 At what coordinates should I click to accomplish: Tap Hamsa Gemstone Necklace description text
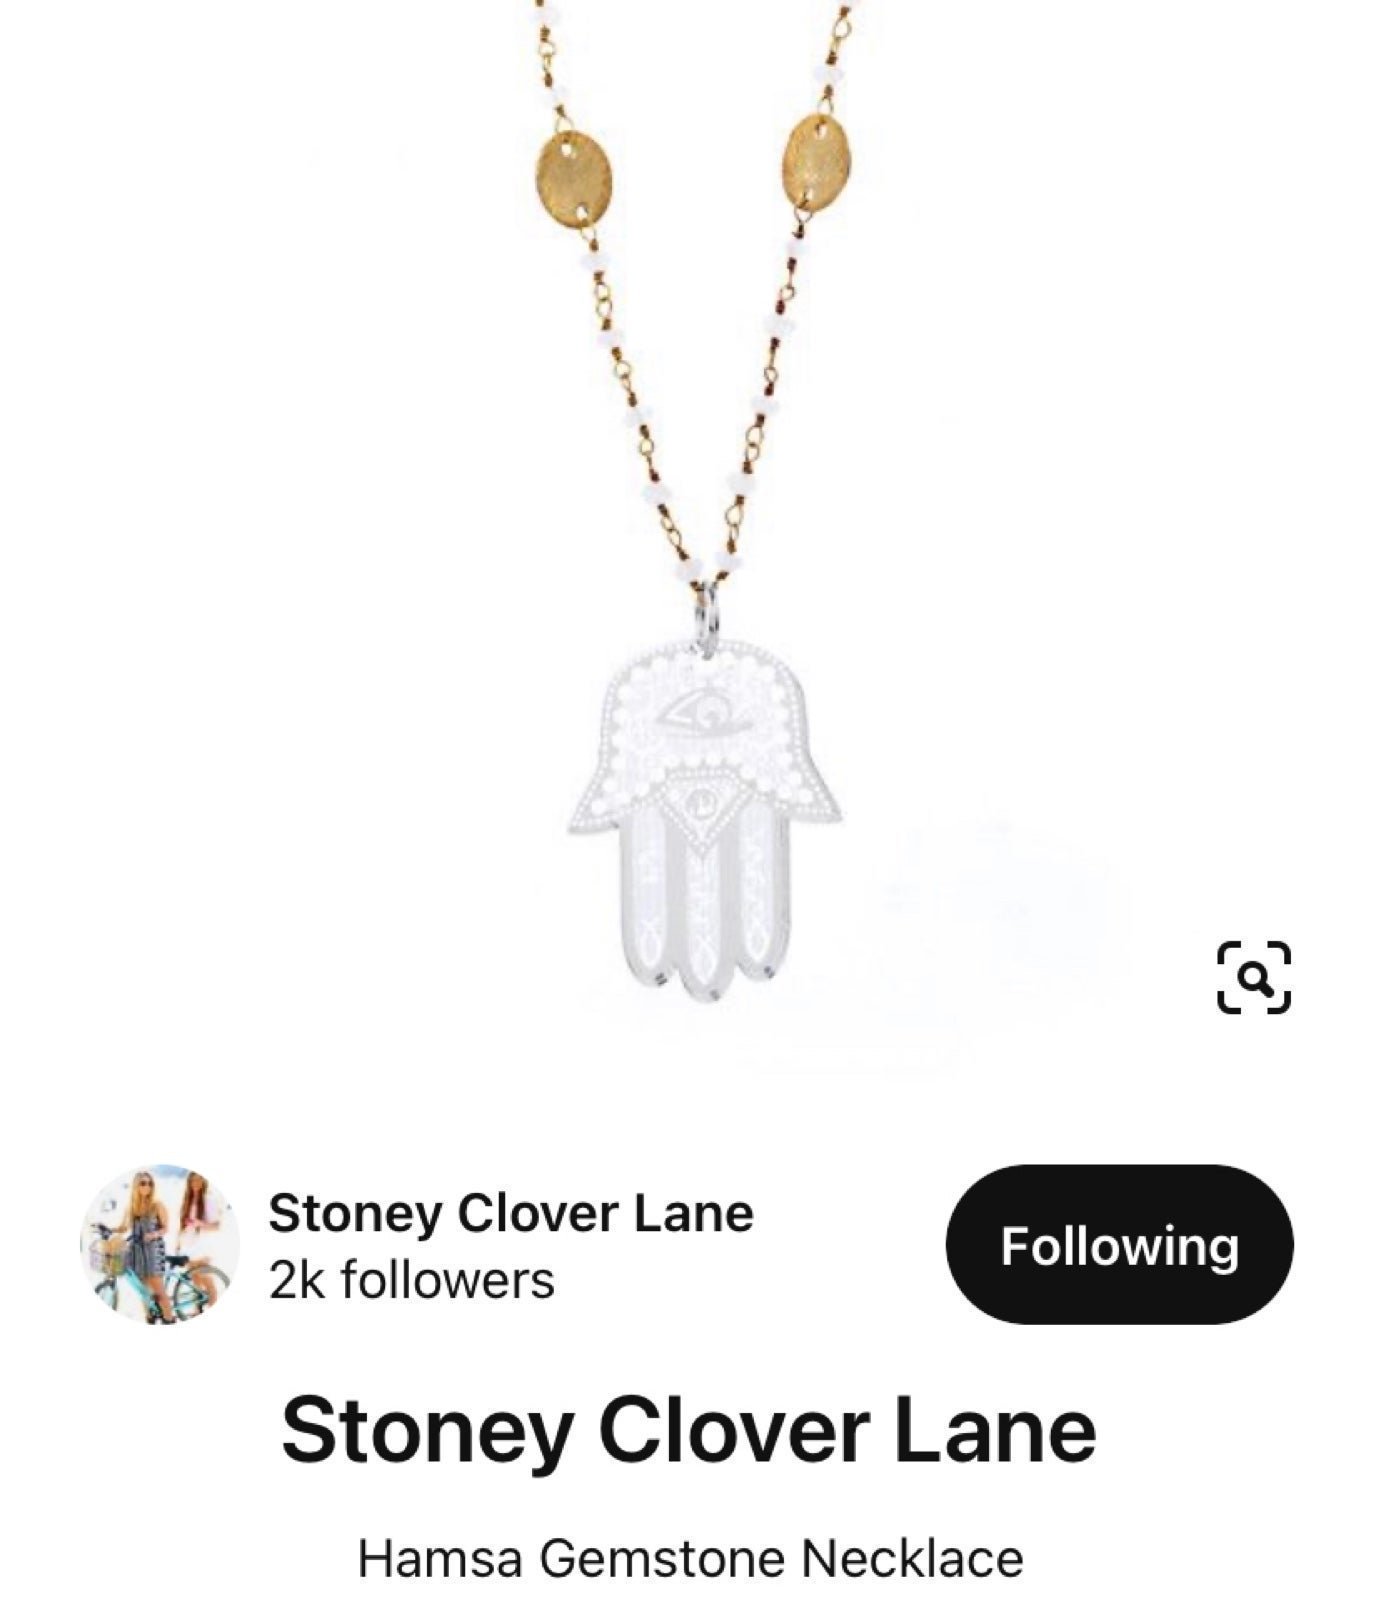(691, 1558)
